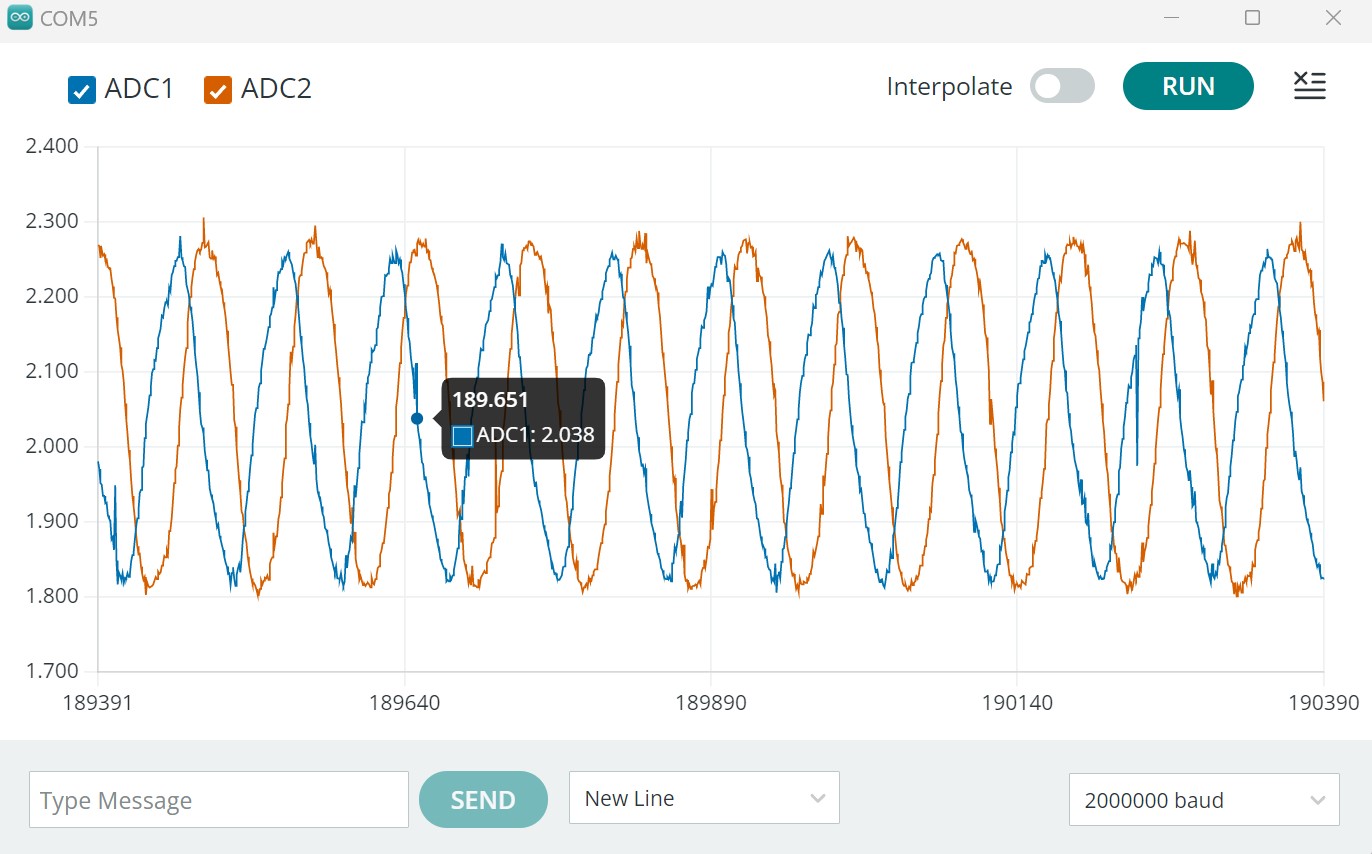Click the New Line dropdown chevron arrow

tap(817, 798)
